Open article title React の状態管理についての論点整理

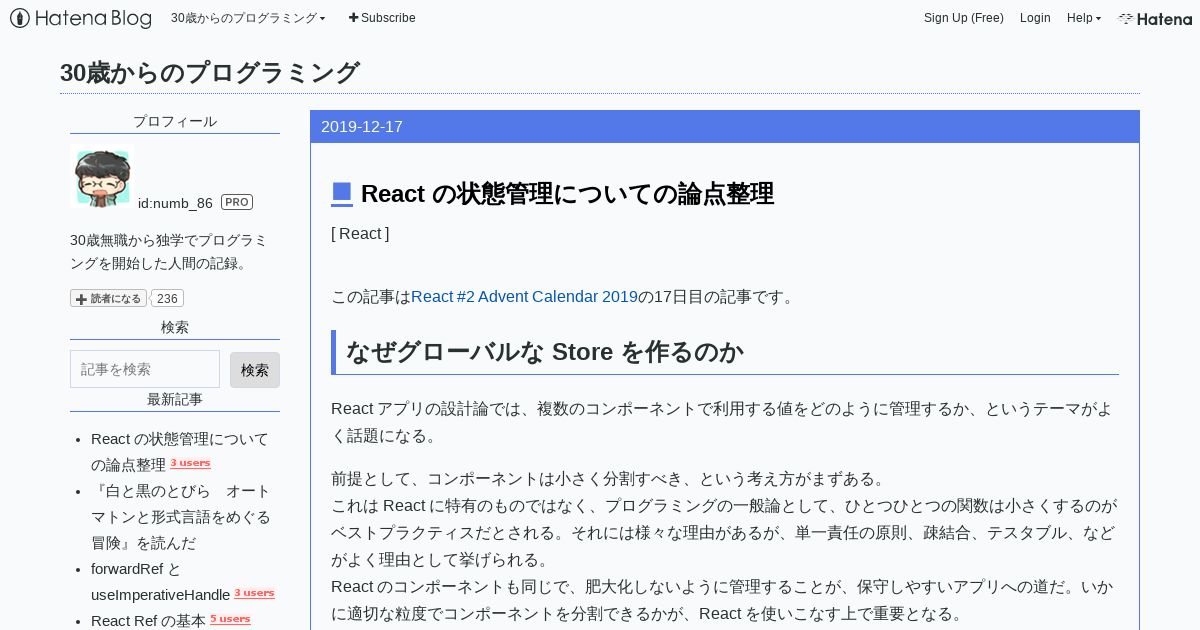point(567,194)
